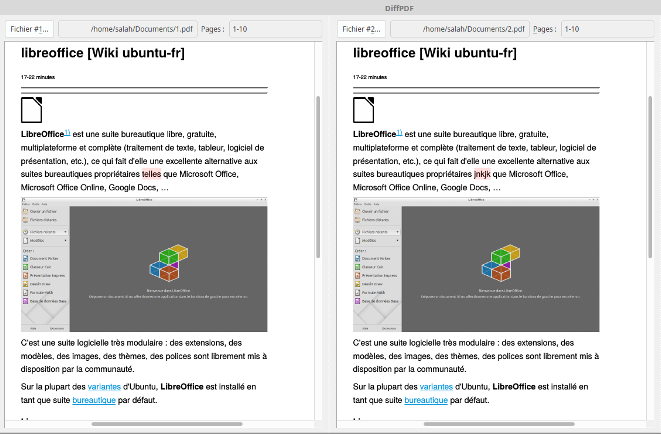
Task: Click the left pane horizontal scrollbar
Action: (x=167, y=424)
